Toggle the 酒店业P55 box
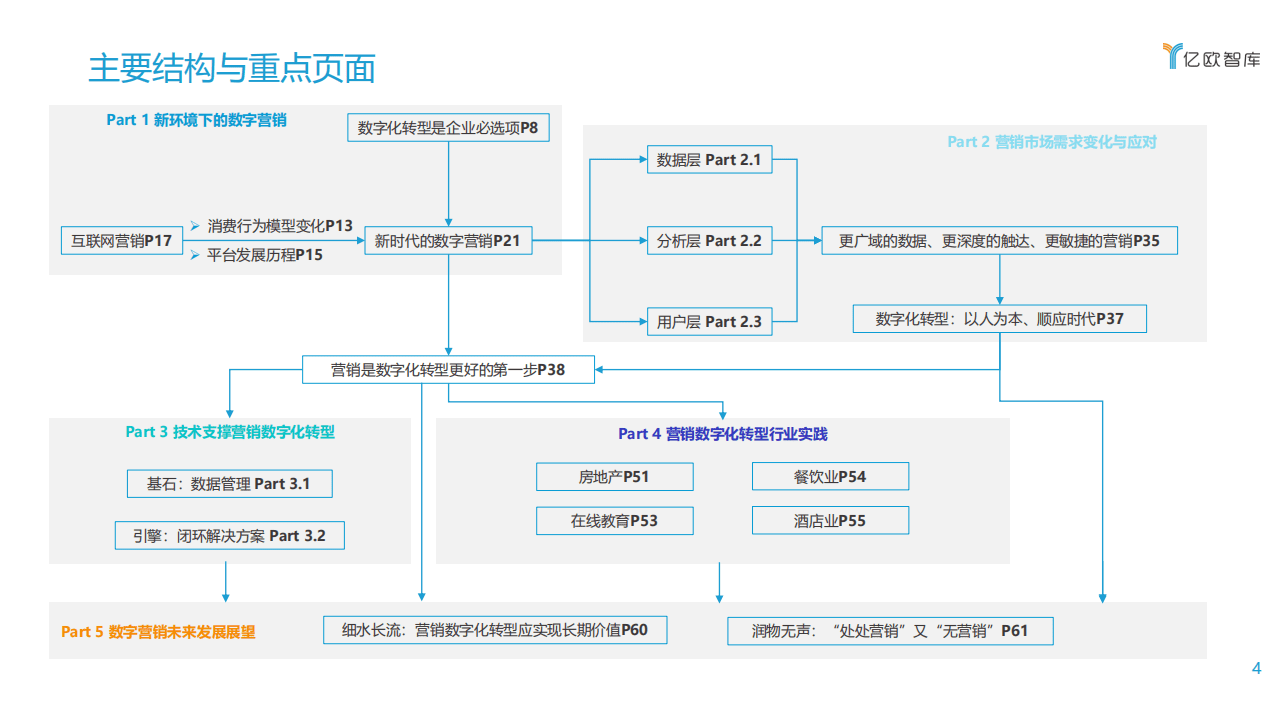The width and height of the screenshot is (1279, 719). 829,520
